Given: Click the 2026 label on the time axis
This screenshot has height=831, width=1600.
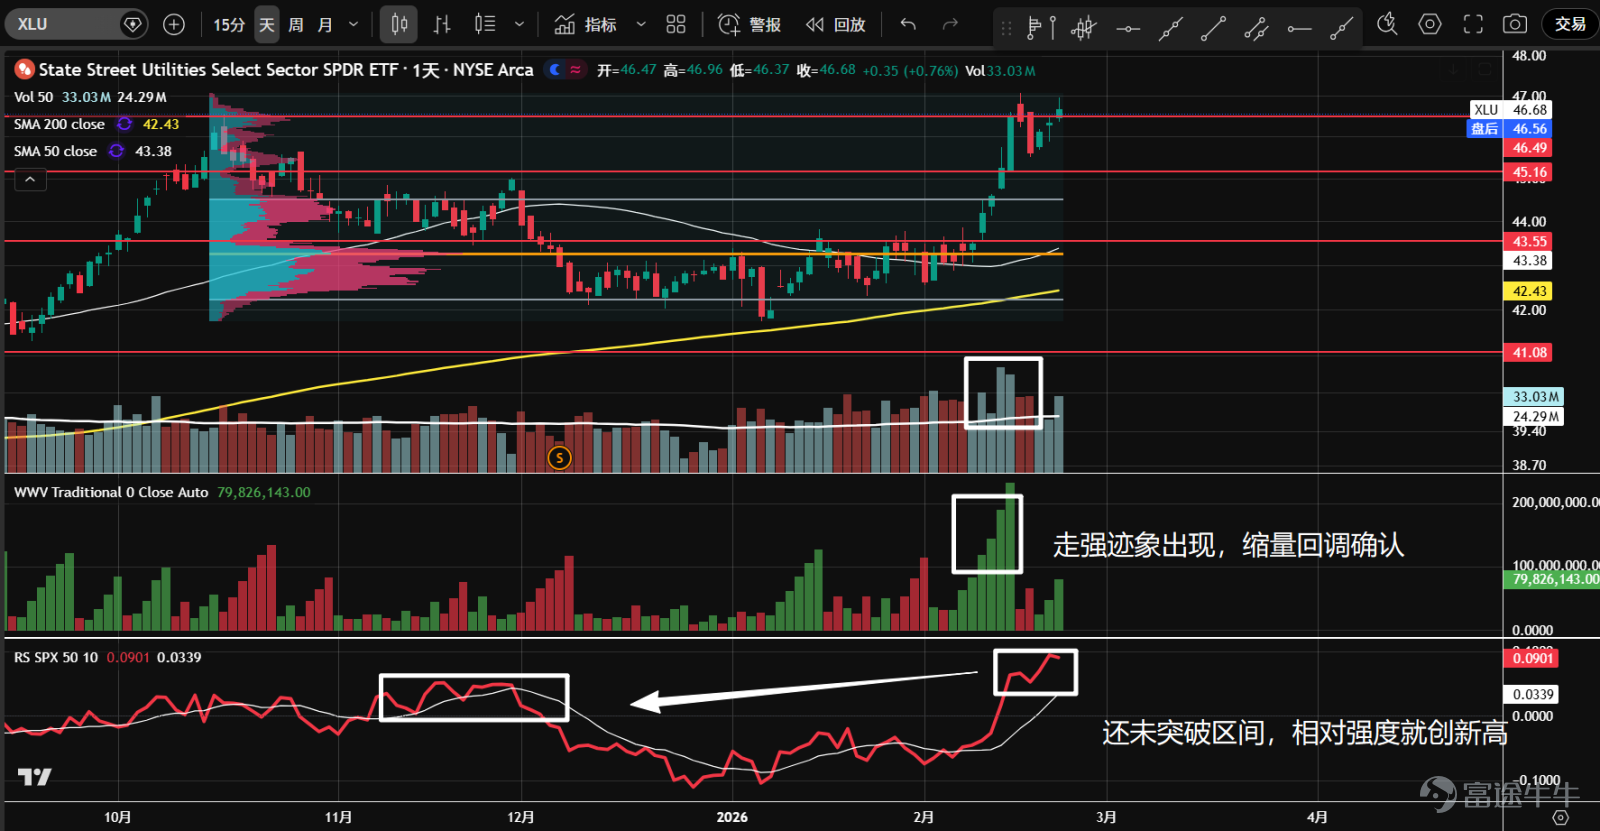Looking at the screenshot, I should (732, 817).
